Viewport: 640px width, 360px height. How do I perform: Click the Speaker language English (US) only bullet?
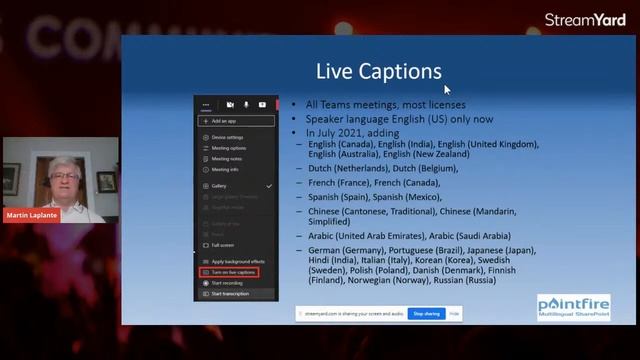400,119
